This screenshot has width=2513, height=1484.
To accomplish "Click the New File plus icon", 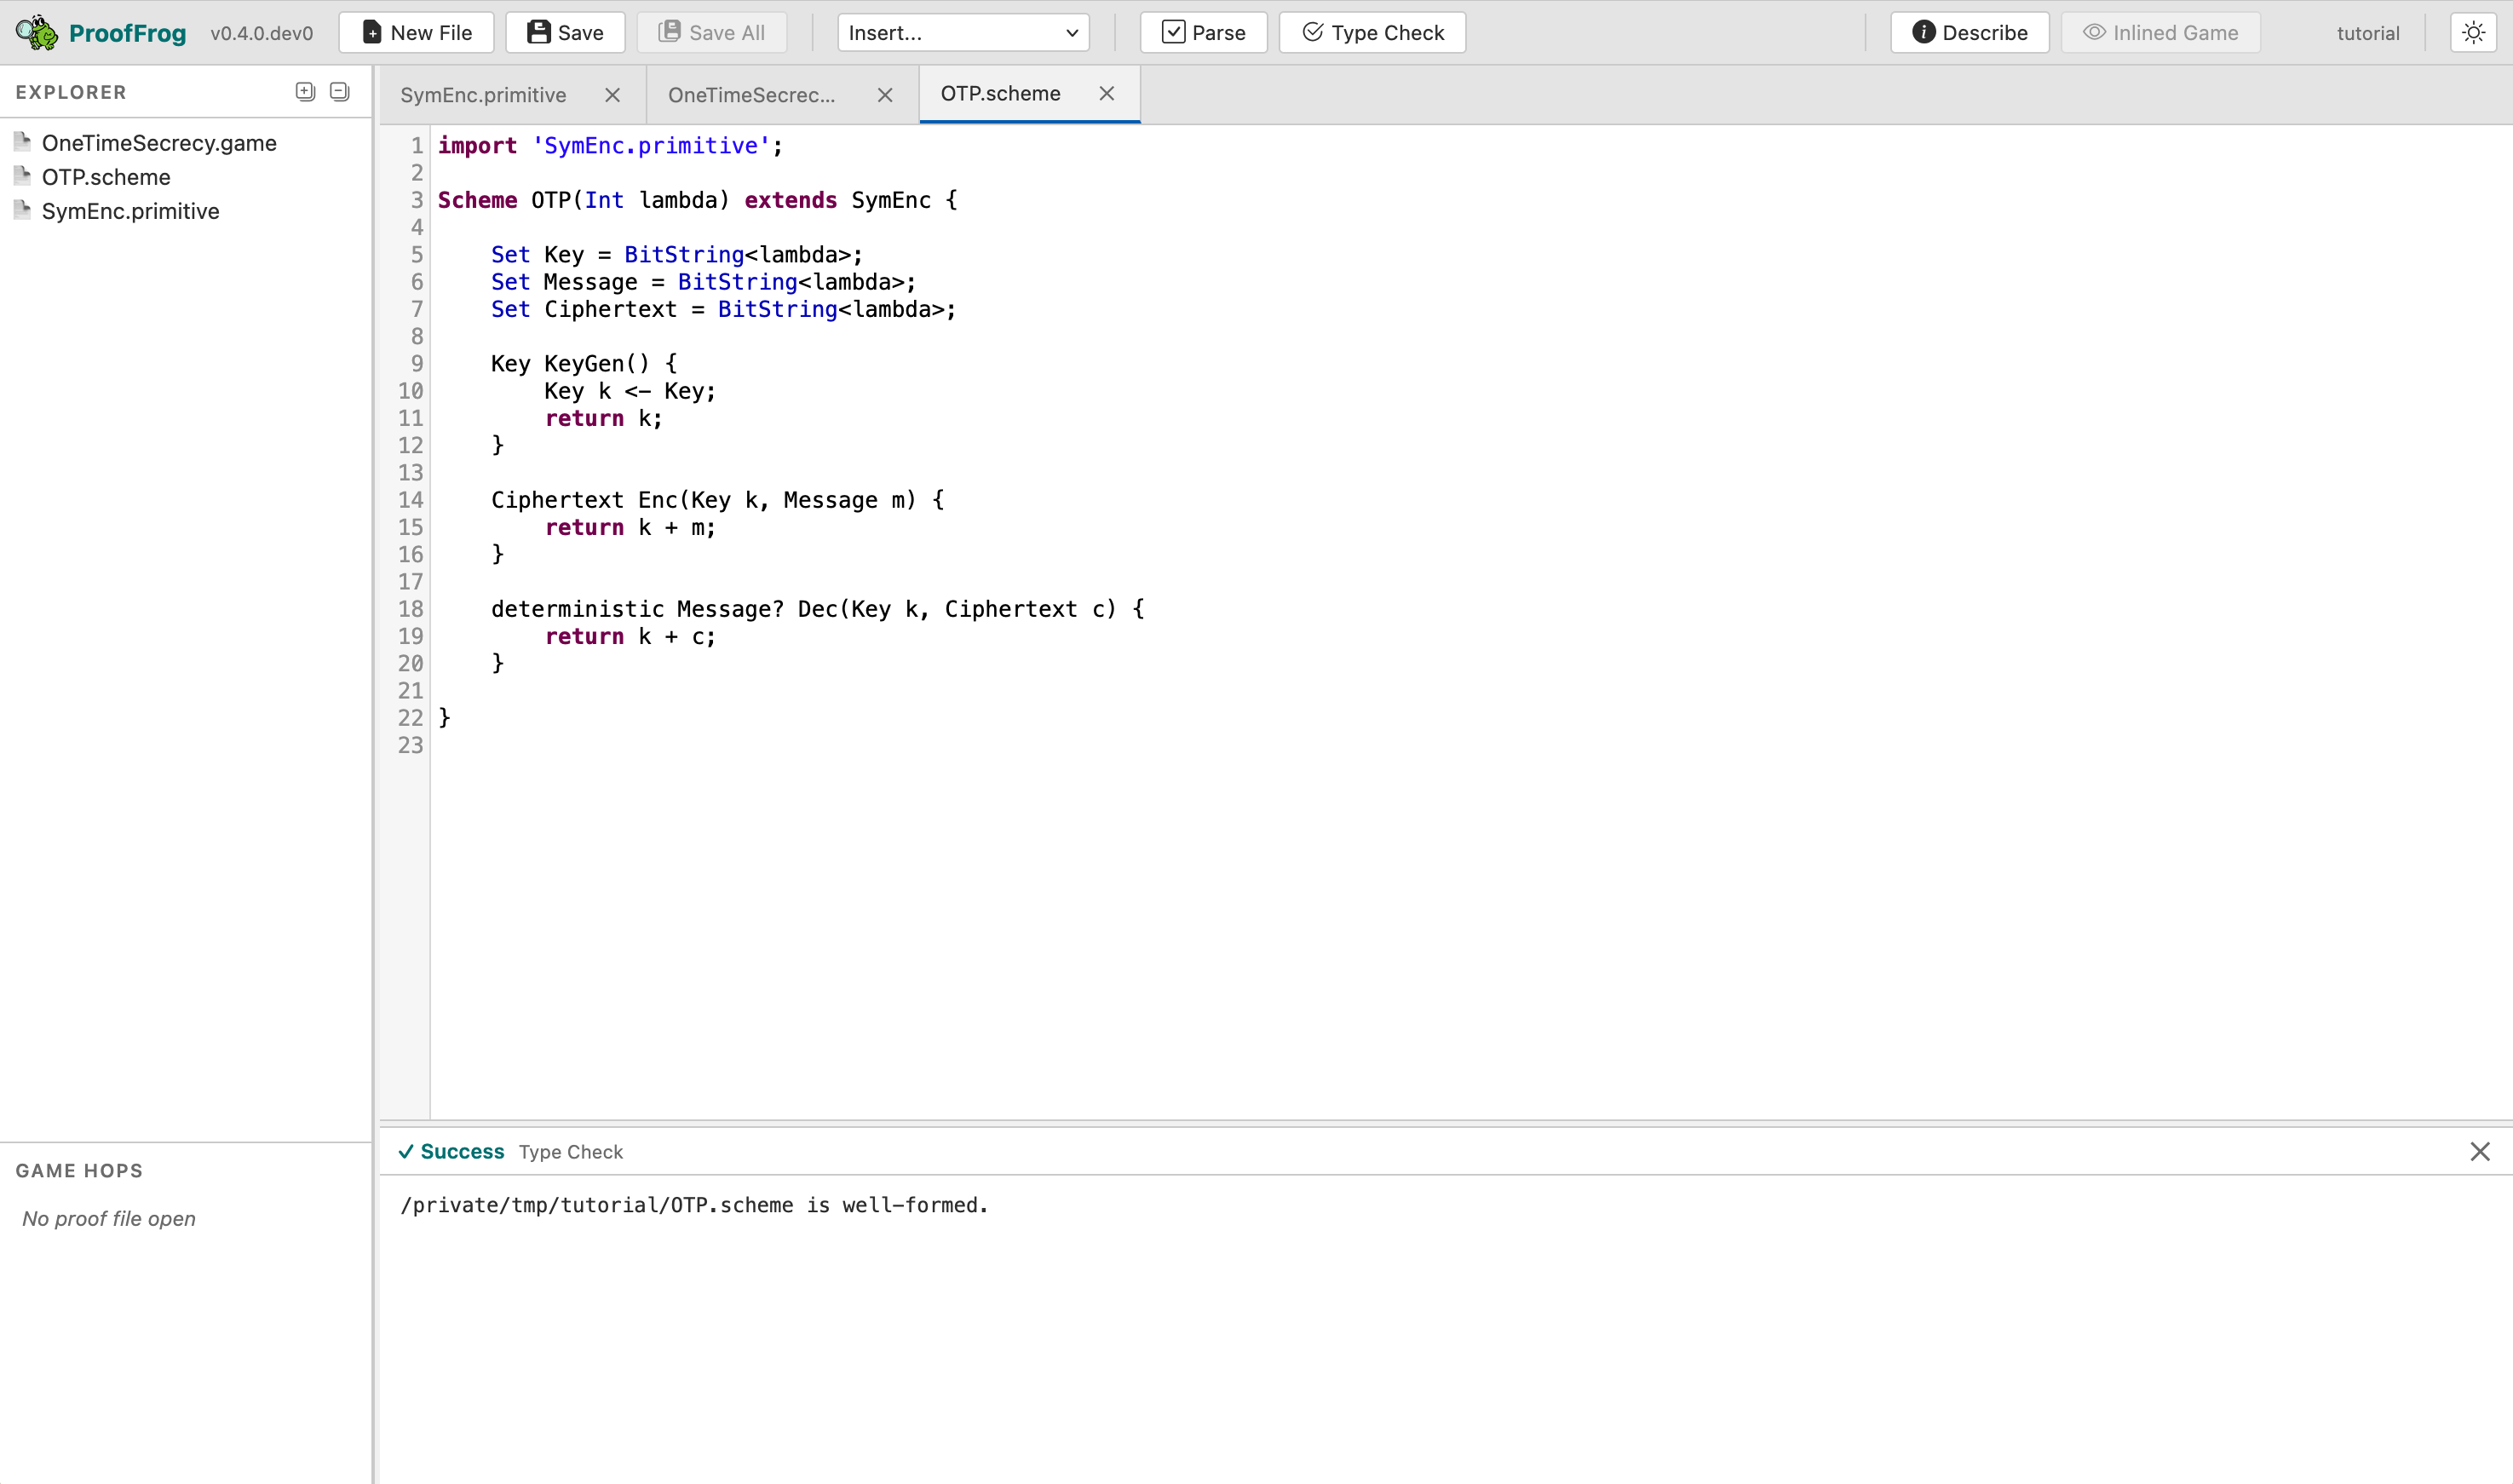I will (371, 32).
